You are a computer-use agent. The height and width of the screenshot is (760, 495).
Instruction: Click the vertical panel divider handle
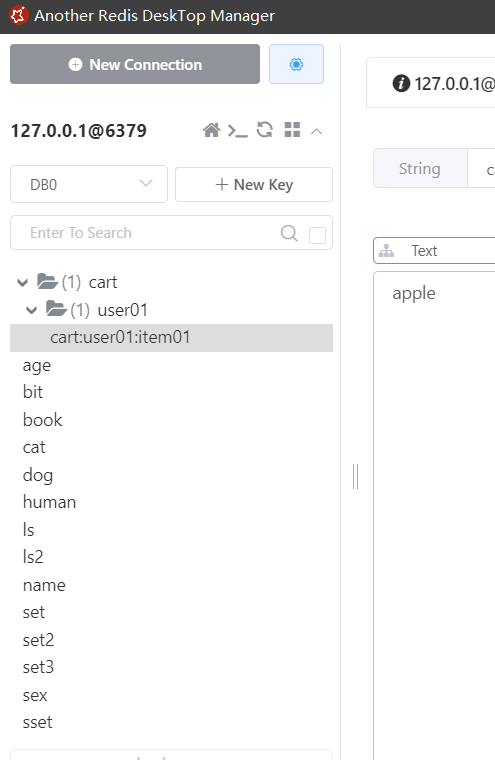[x=355, y=476]
